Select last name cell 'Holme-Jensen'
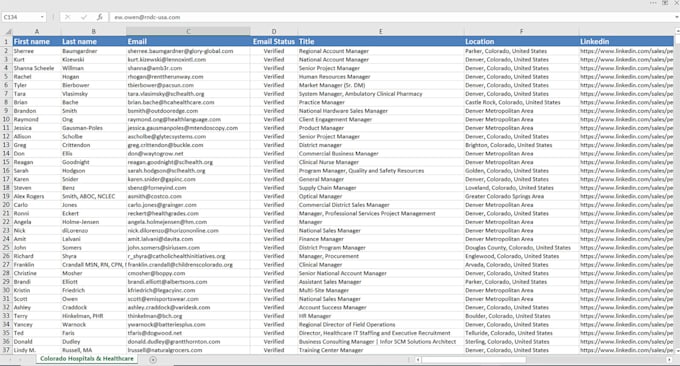Viewport: 680px width, 366px height. [x=93, y=222]
